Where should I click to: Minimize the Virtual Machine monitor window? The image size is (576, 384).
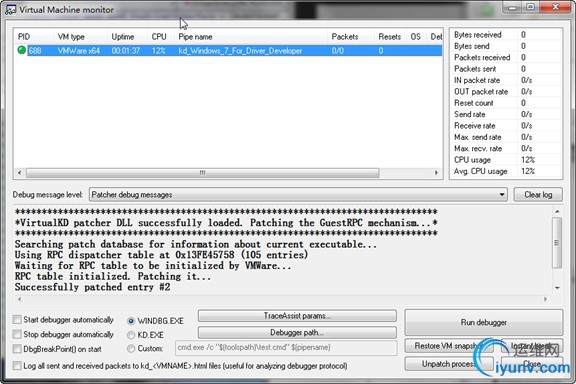[512, 7]
